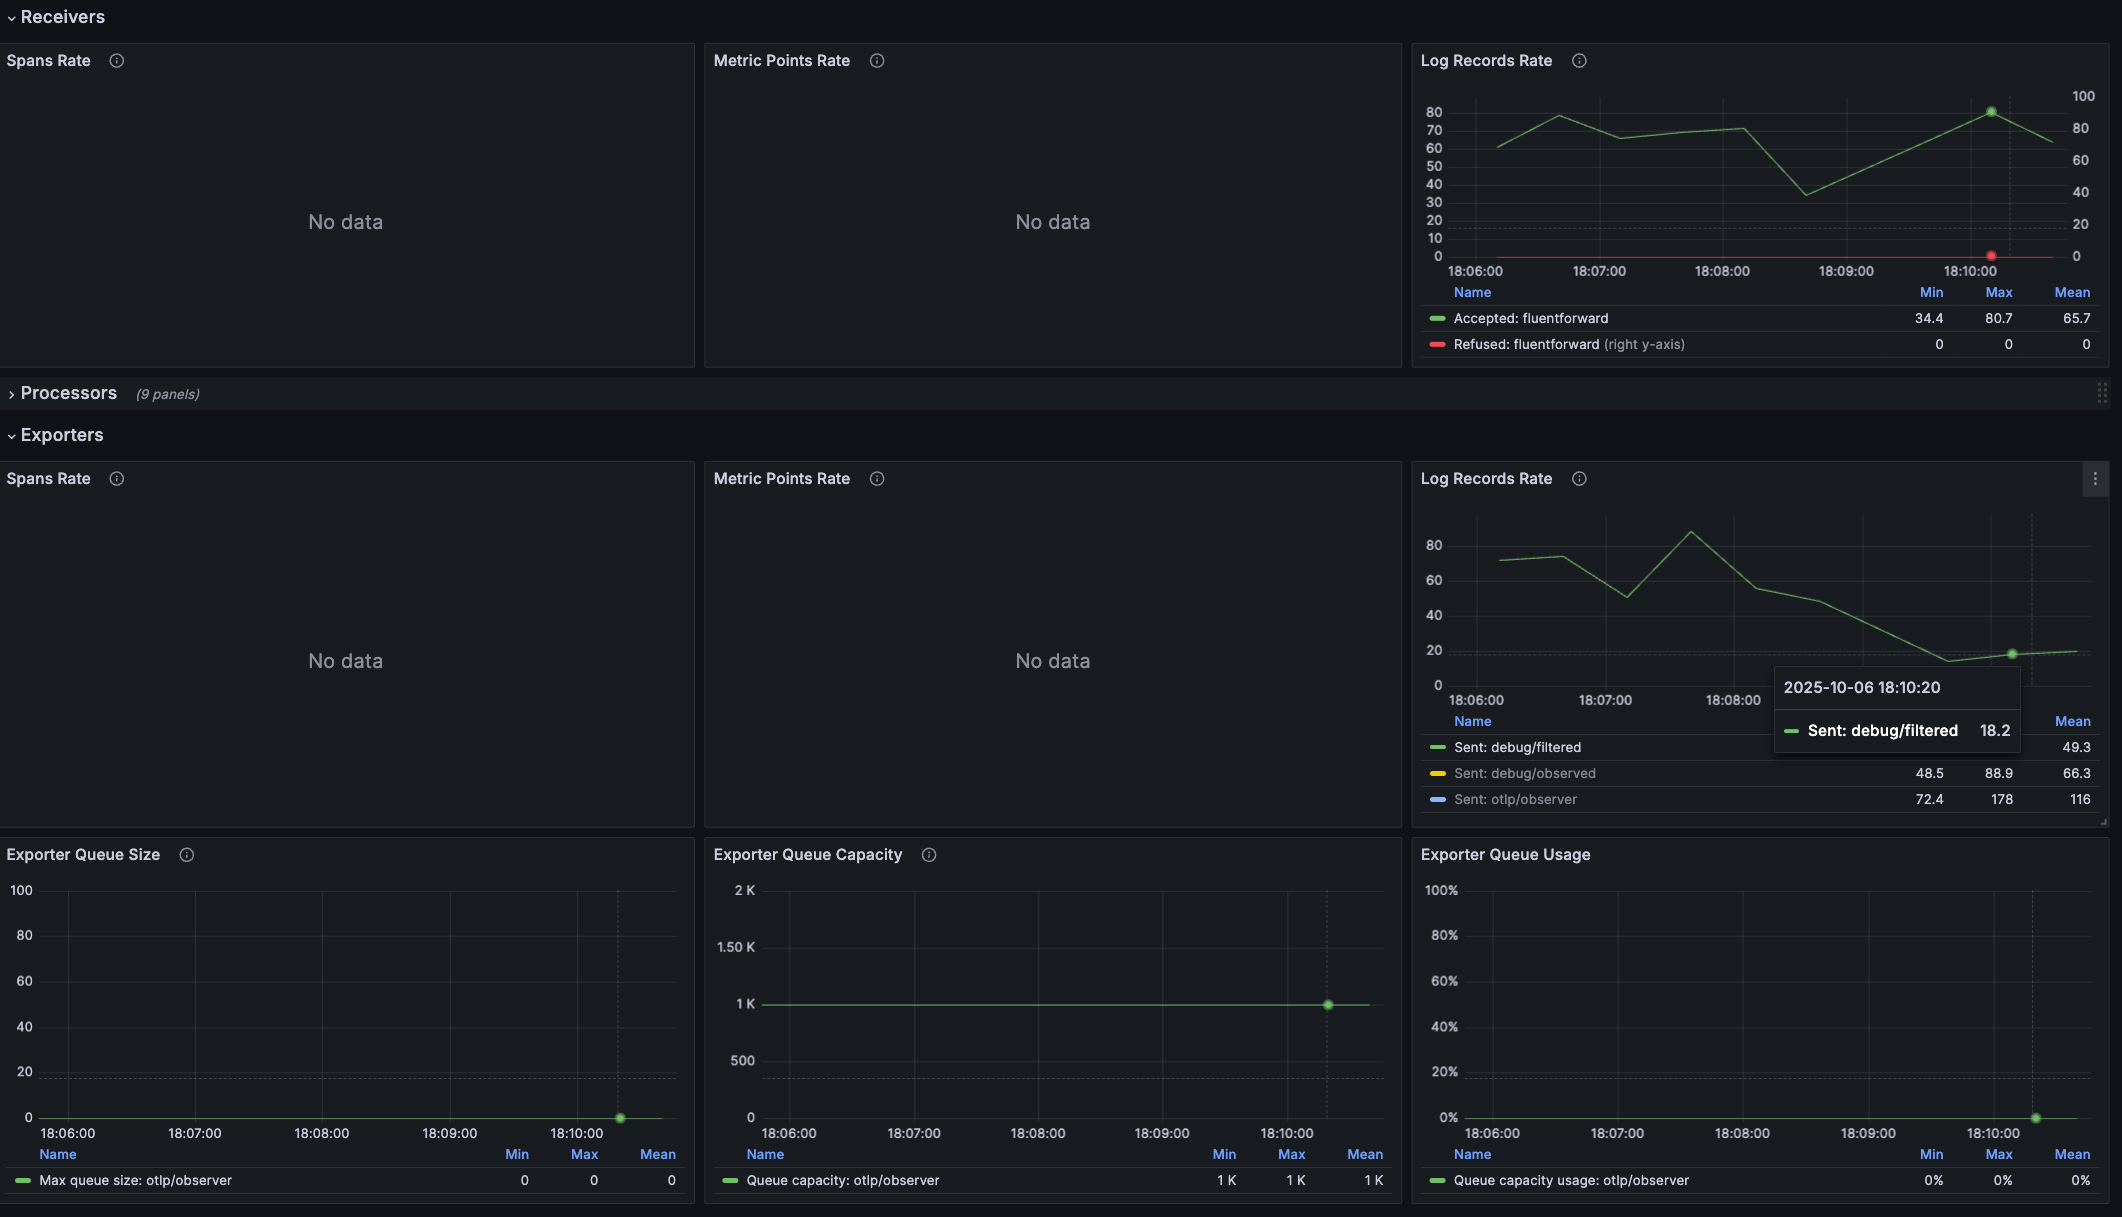Collapse the Receivers row

pos(62,17)
